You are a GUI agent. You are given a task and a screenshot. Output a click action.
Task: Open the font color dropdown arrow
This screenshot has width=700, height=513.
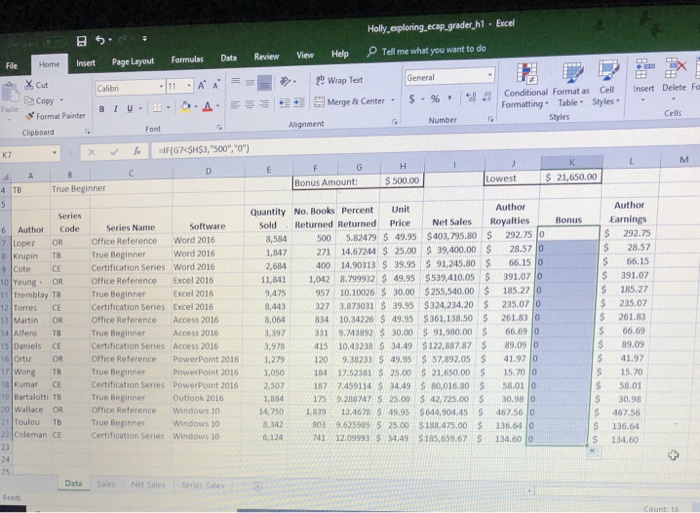pyautogui.click(x=218, y=106)
